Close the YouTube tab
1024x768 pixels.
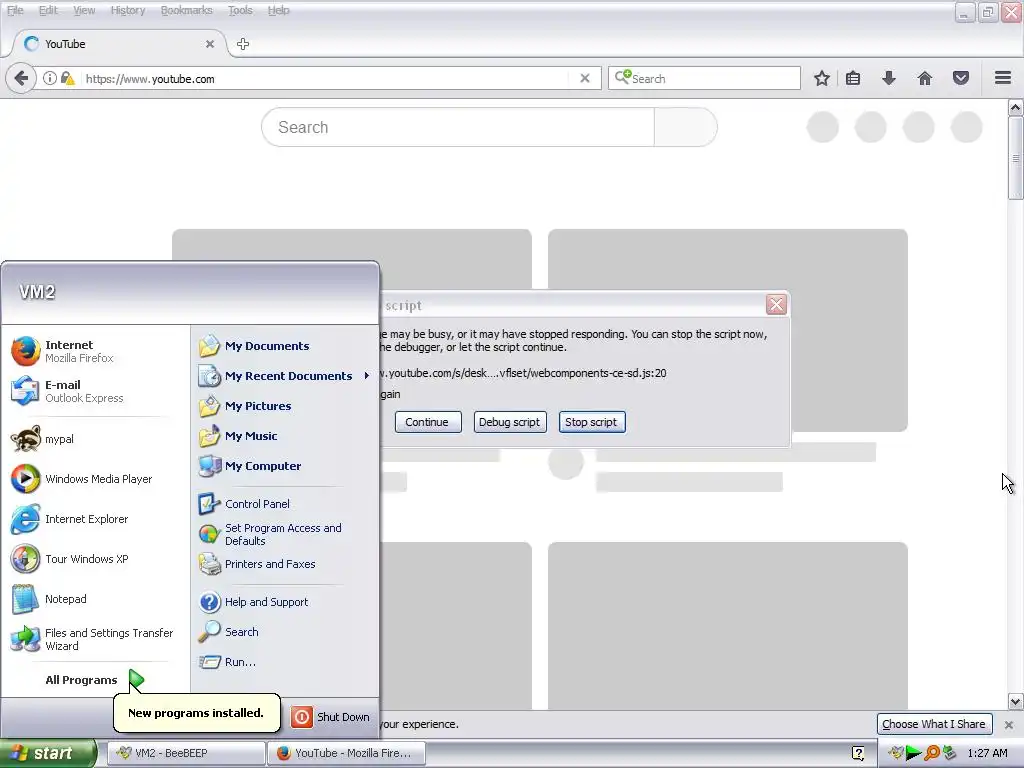tap(210, 44)
